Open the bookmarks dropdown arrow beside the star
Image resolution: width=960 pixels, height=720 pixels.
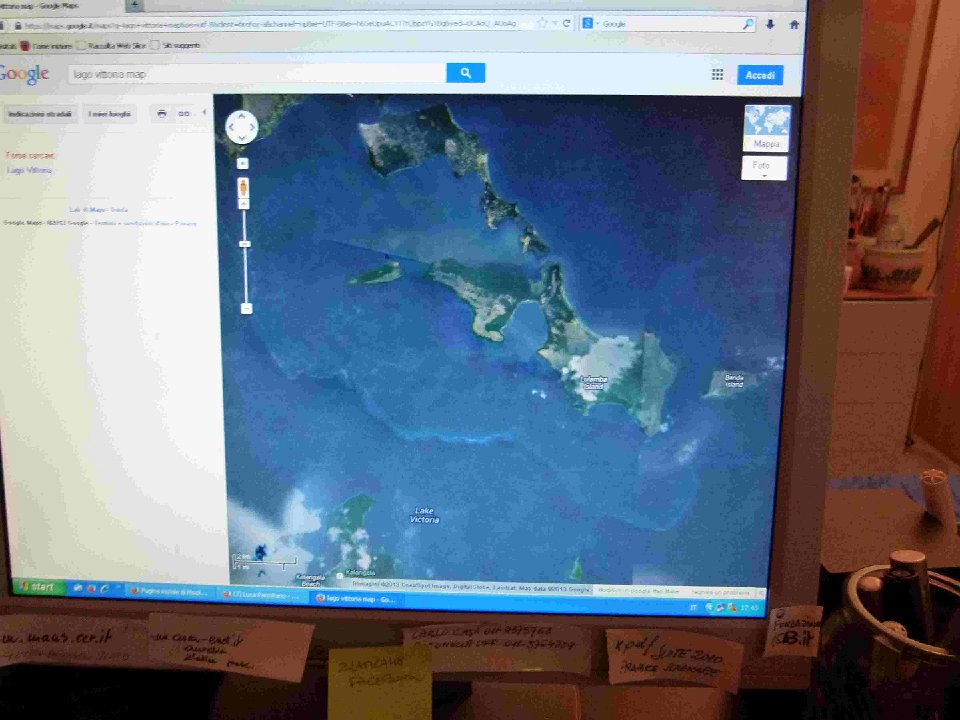[554, 23]
